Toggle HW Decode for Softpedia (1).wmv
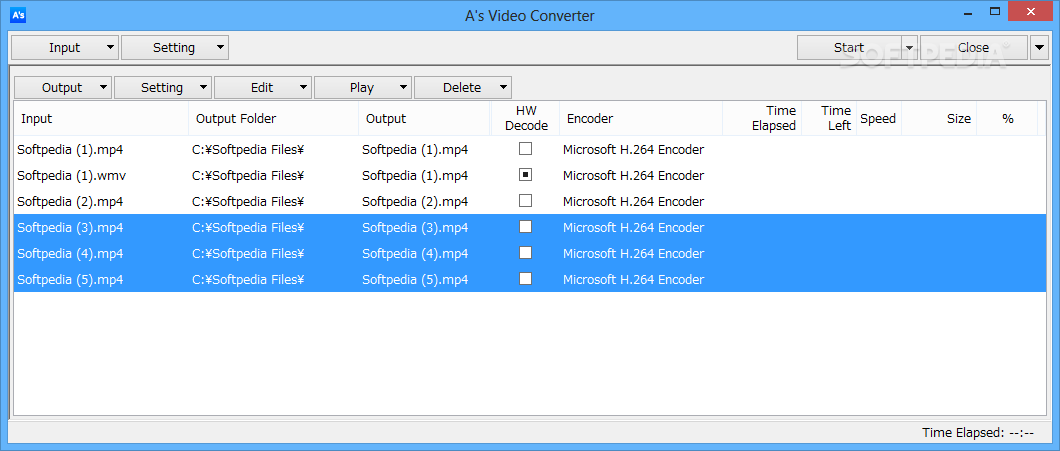 click(x=525, y=174)
